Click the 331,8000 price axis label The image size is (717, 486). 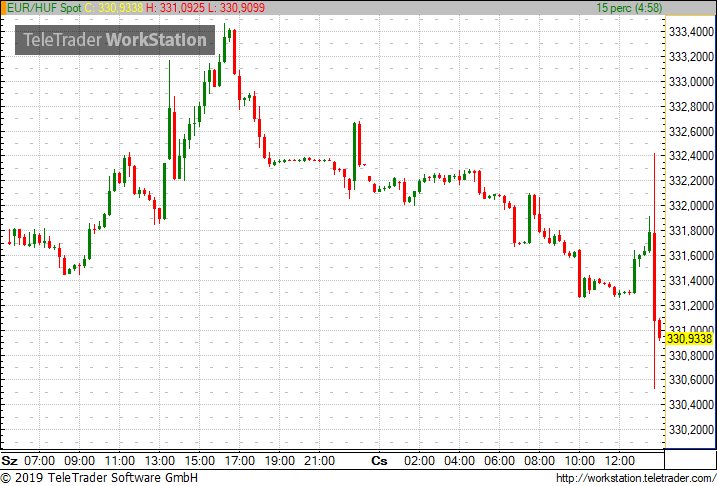[x=691, y=231]
